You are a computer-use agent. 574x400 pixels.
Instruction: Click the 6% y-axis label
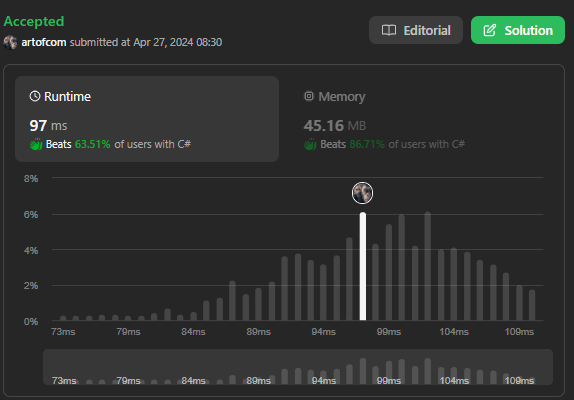(31, 214)
